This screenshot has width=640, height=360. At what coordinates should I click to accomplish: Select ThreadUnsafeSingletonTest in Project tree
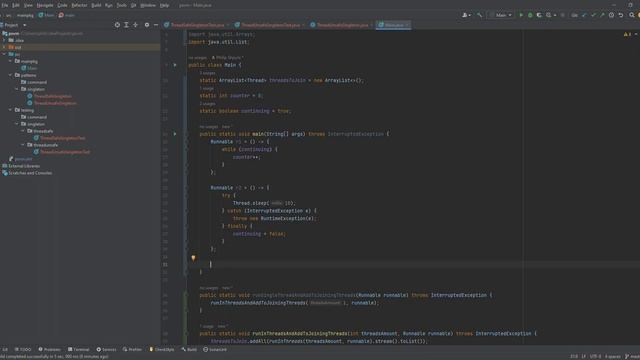(x=62, y=152)
